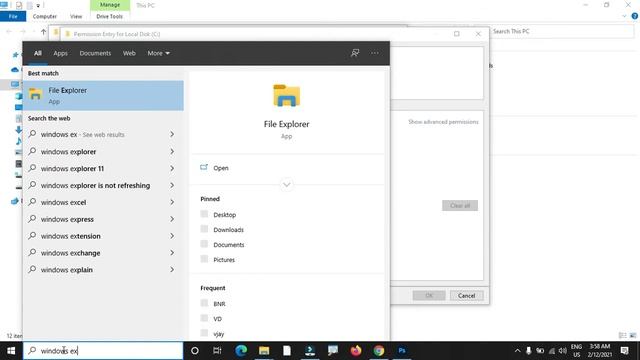Image resolution: width=640 pixels, height=360 pixels.
Task: Click OK in Permission Entry dialog
Action: tap(429, 296)
